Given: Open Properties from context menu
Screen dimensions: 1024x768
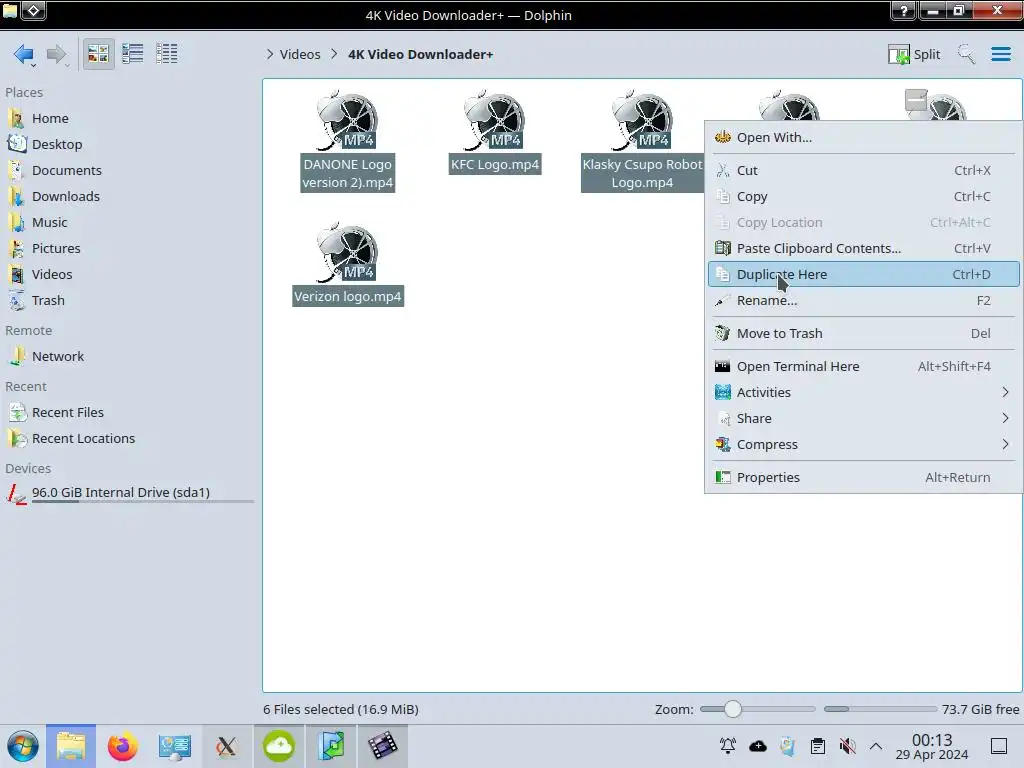Looking at the screenshot, I should tap(863, 477).
